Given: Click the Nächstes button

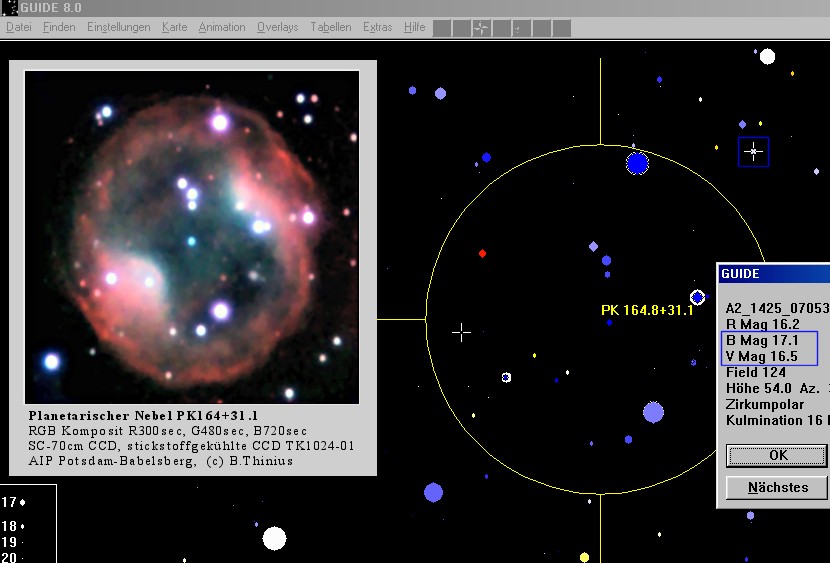Looking at the screenshot, I should [x=777, y=488].
